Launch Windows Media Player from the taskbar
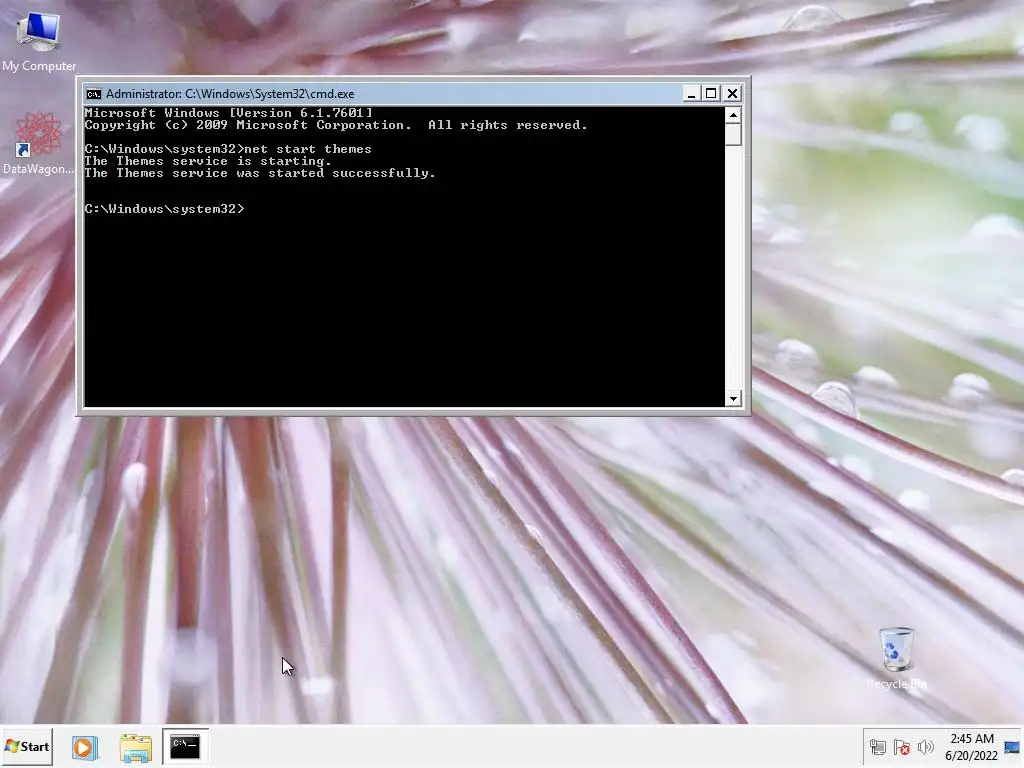This screenshot has height=768, width=1024. tap(85, 747)
